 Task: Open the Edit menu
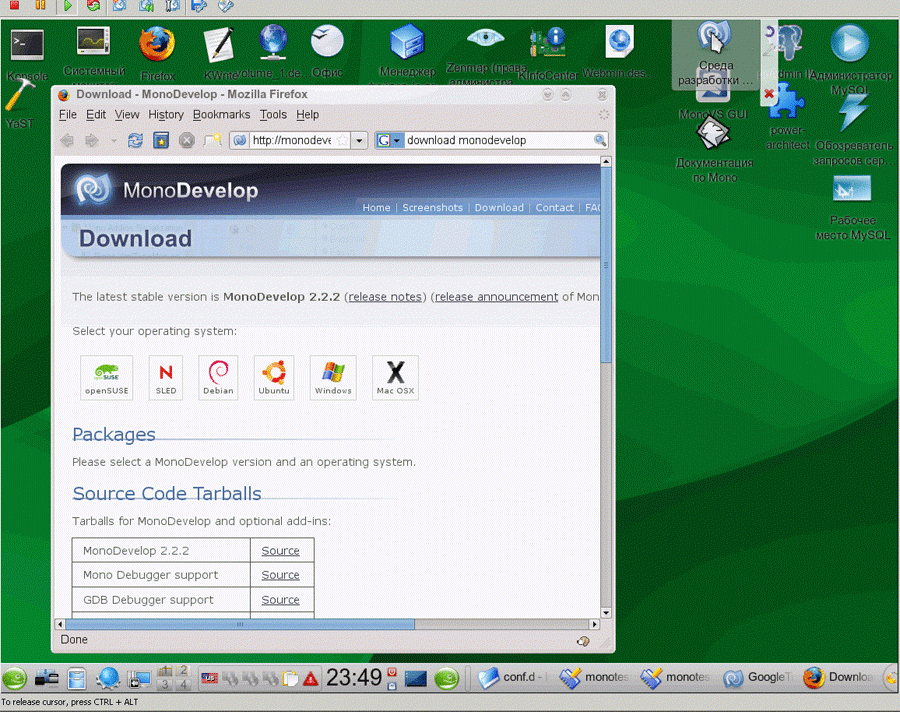pyautogui.click(x=96, y=114)
